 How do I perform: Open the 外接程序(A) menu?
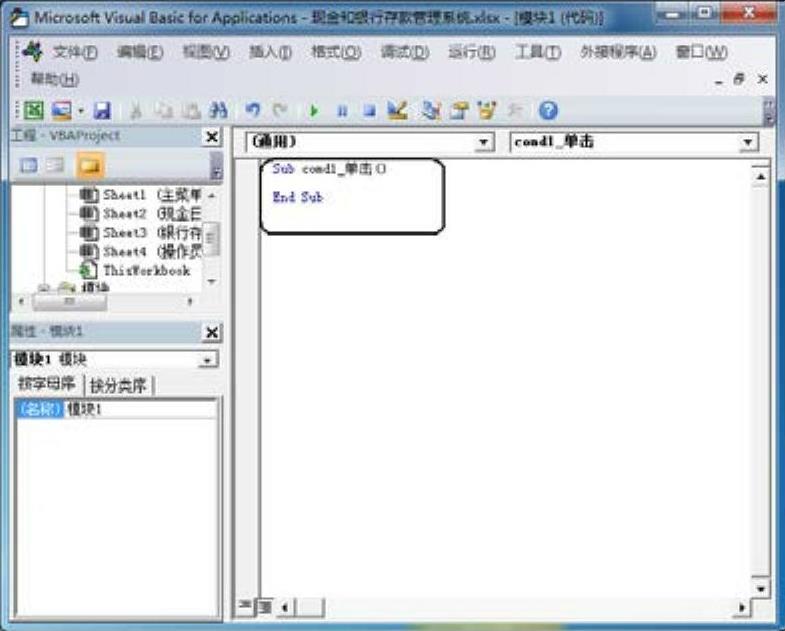point(618,52)
